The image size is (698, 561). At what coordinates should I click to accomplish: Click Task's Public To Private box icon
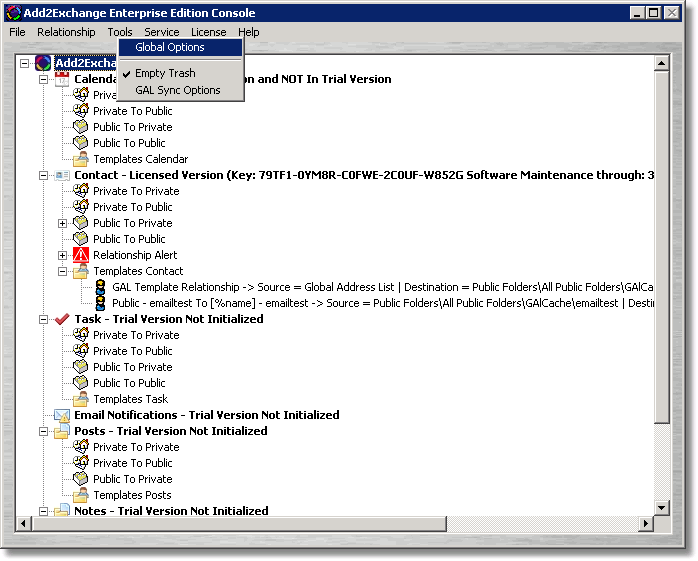click(x=81, y=366)
